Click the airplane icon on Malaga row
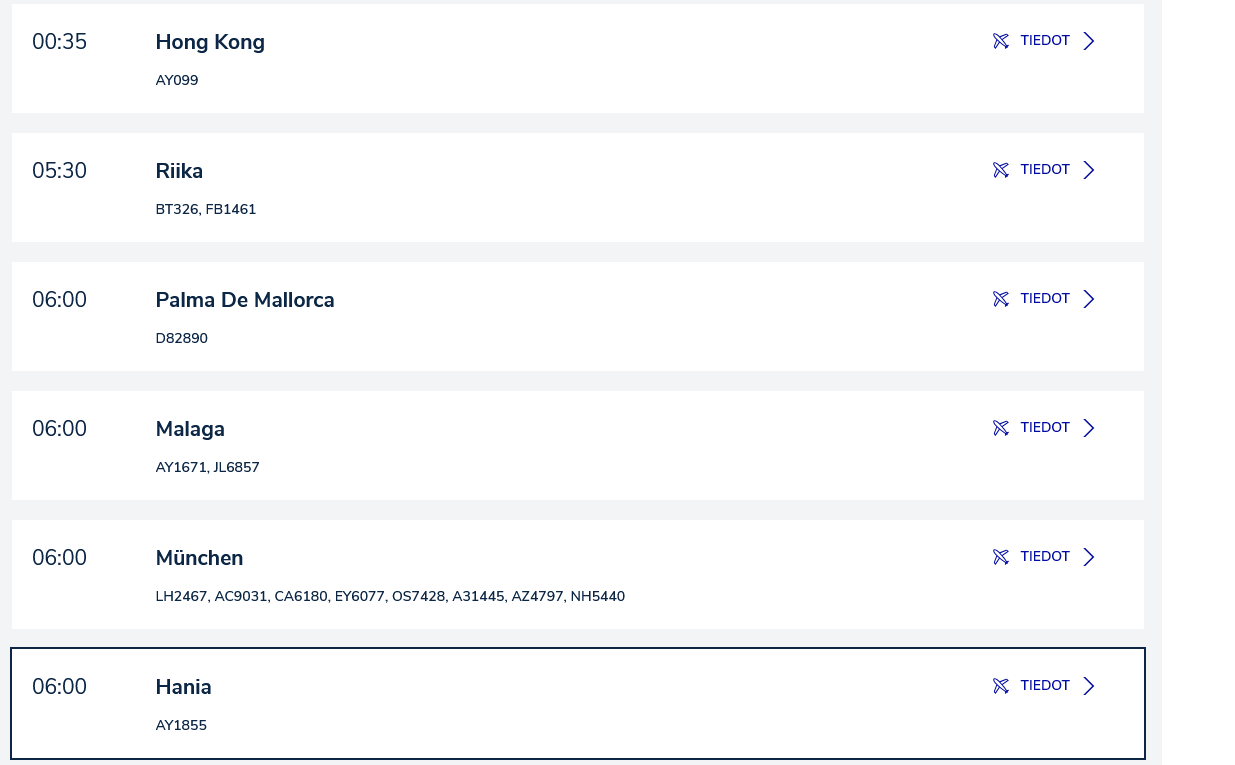Image resolution: width=1235 pixels, height=765 pixels. pos(1001,428)
